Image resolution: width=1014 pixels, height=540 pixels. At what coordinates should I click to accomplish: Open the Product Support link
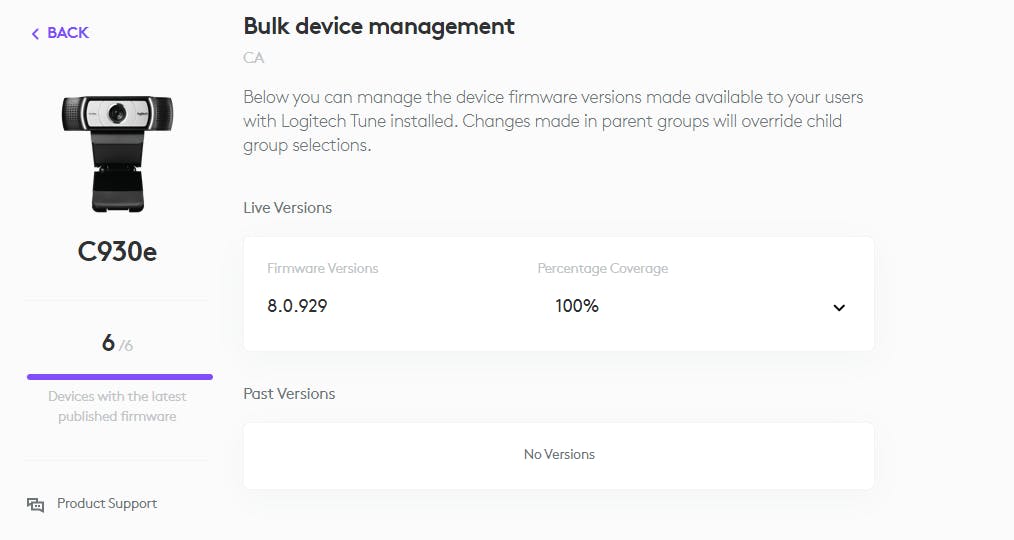(106, 503)
